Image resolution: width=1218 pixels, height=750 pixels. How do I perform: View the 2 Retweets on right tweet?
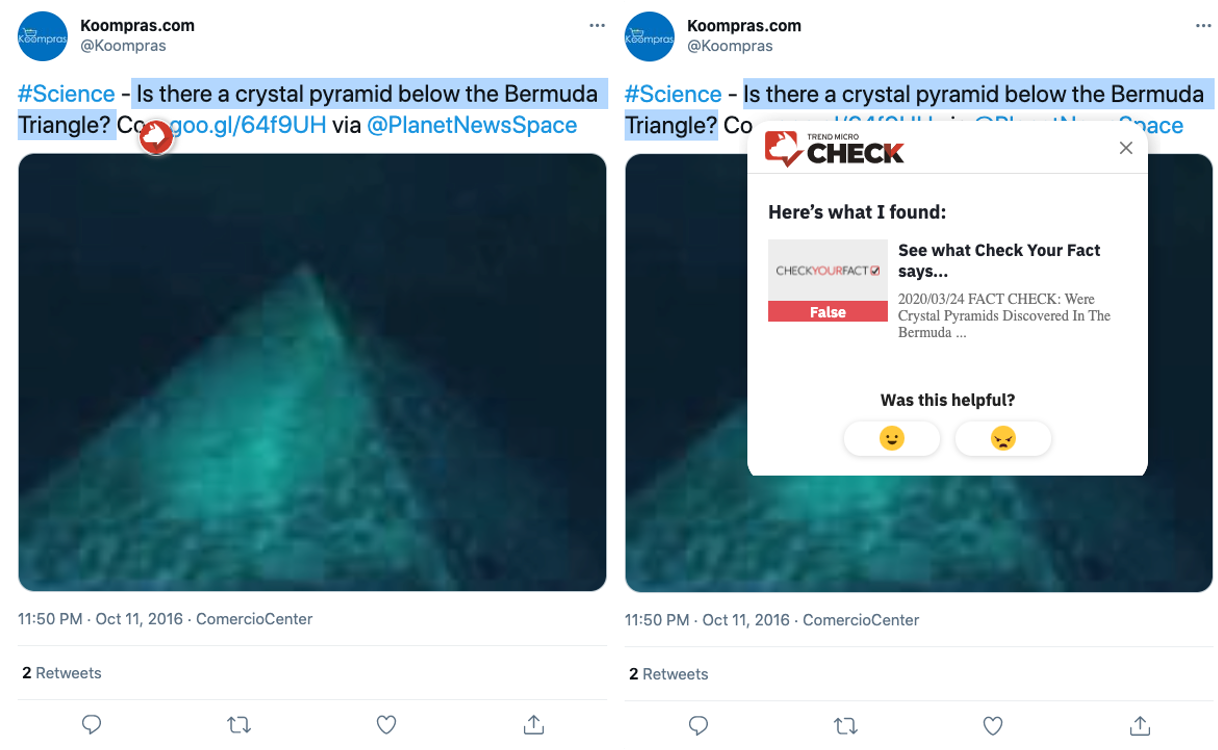[x=668, y=674]
